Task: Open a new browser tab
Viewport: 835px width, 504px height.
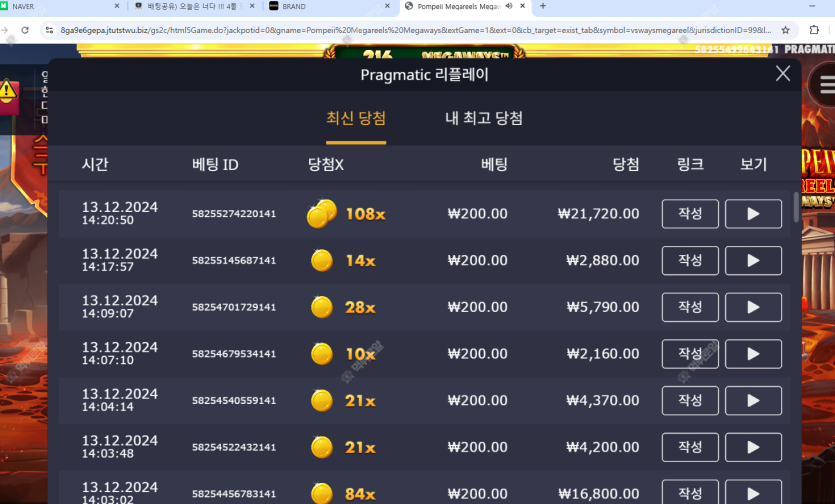Action: point(543,6)
